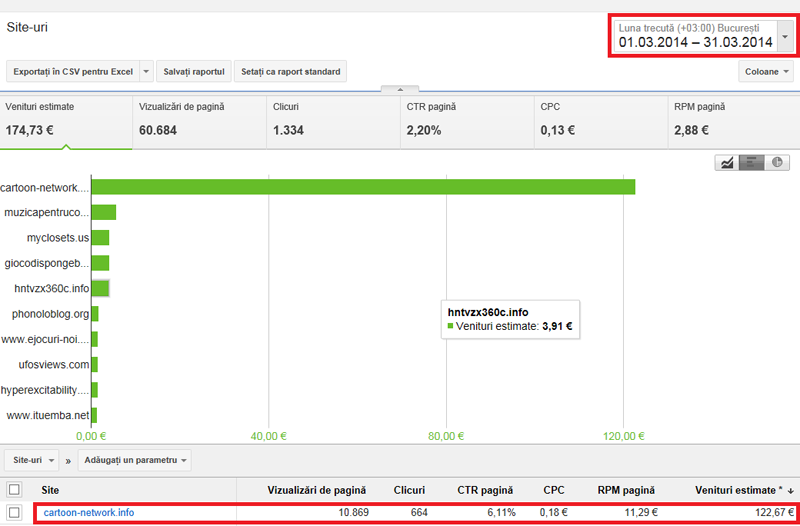
Task: Sort table by Venituri estimate column
Action: 742,490
